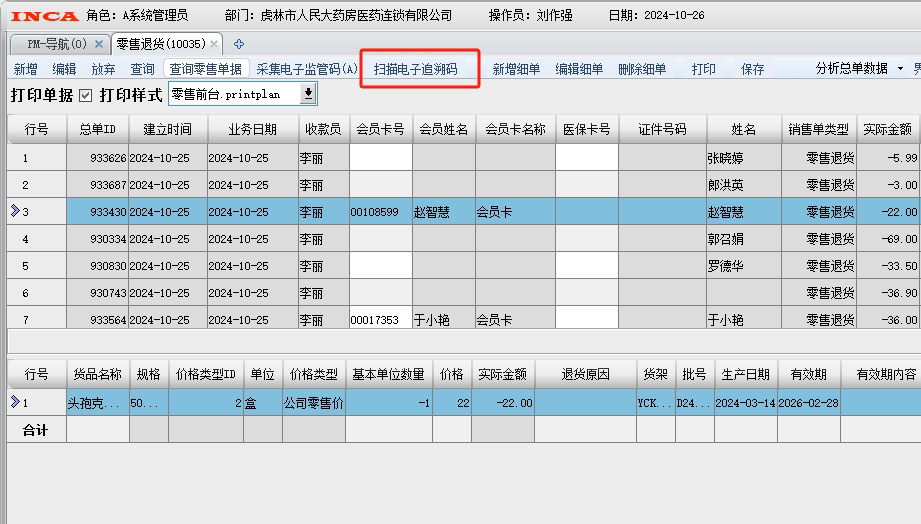Viewport: 921px width, 524px height.
Task: Click the 实际金额 column header in top grid
Action: [887, 130]
